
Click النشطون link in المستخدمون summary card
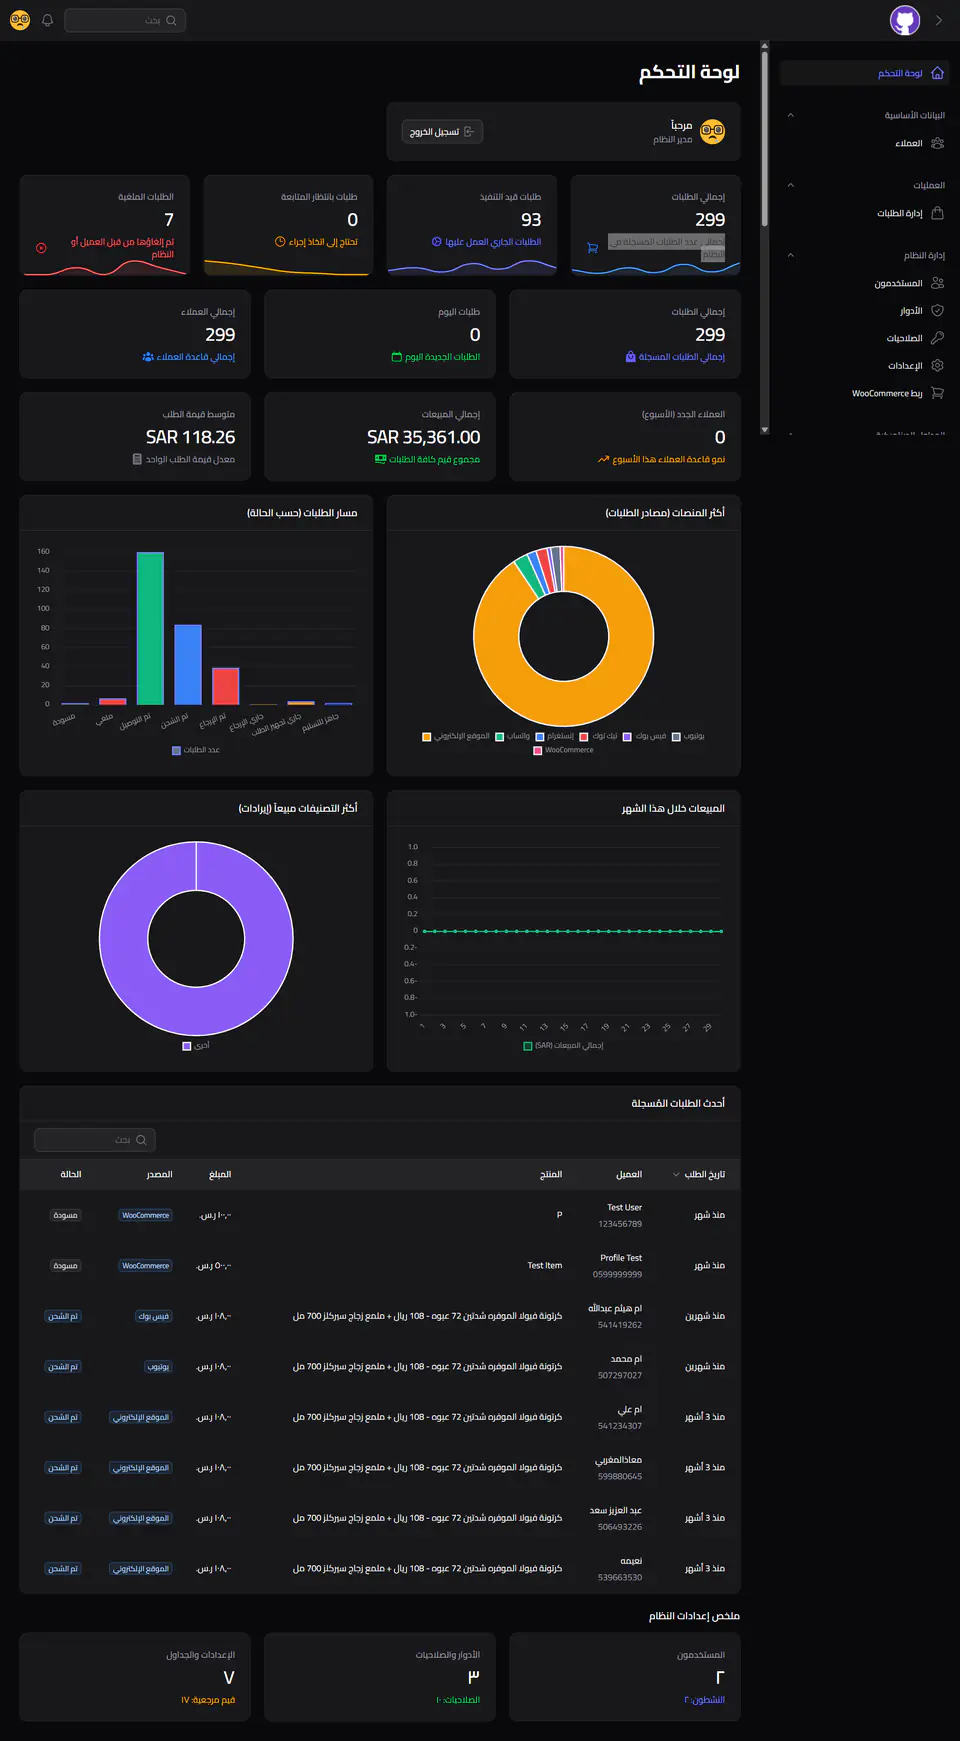click(x=705, y=1700)
